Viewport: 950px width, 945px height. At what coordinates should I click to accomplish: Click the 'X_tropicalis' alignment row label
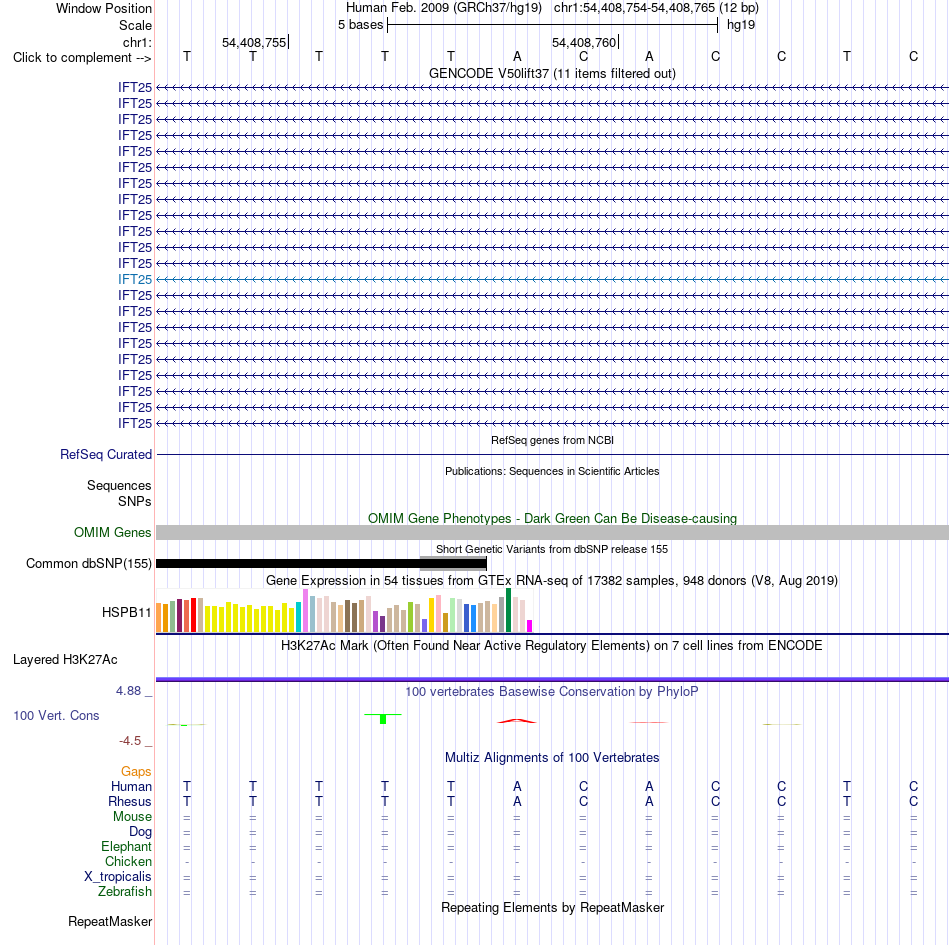click(118, 877)
